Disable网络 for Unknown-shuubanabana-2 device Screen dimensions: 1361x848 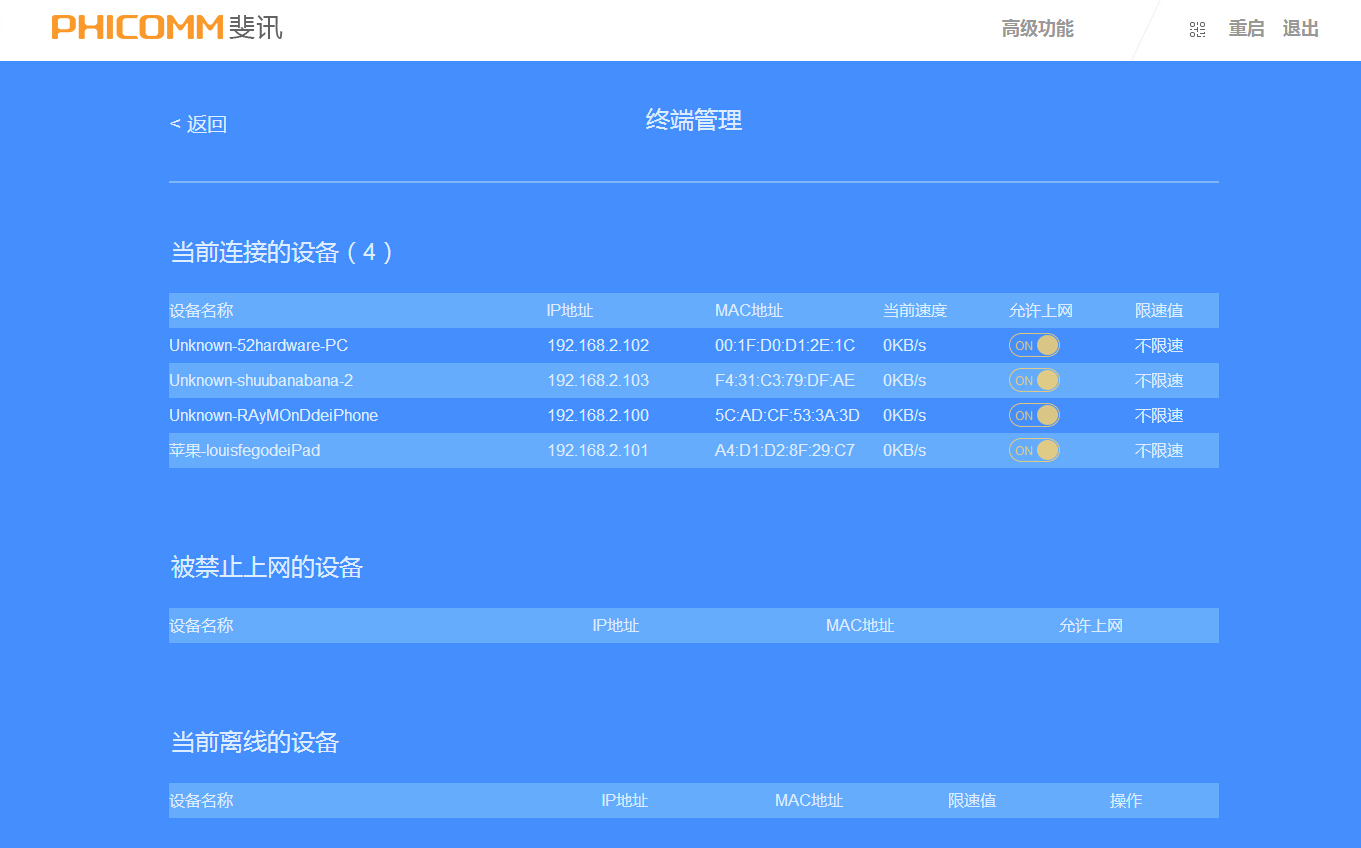coord(1034,380)
